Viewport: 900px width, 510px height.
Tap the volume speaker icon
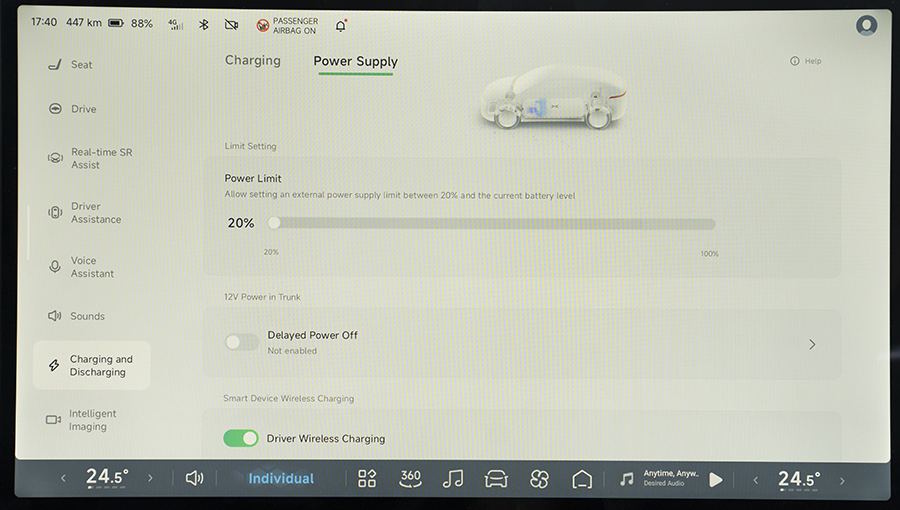pos(194,479)
